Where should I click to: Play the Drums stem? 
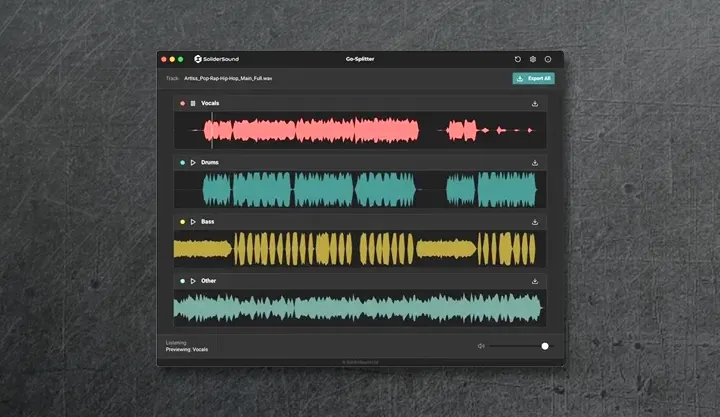pos(193,162)
